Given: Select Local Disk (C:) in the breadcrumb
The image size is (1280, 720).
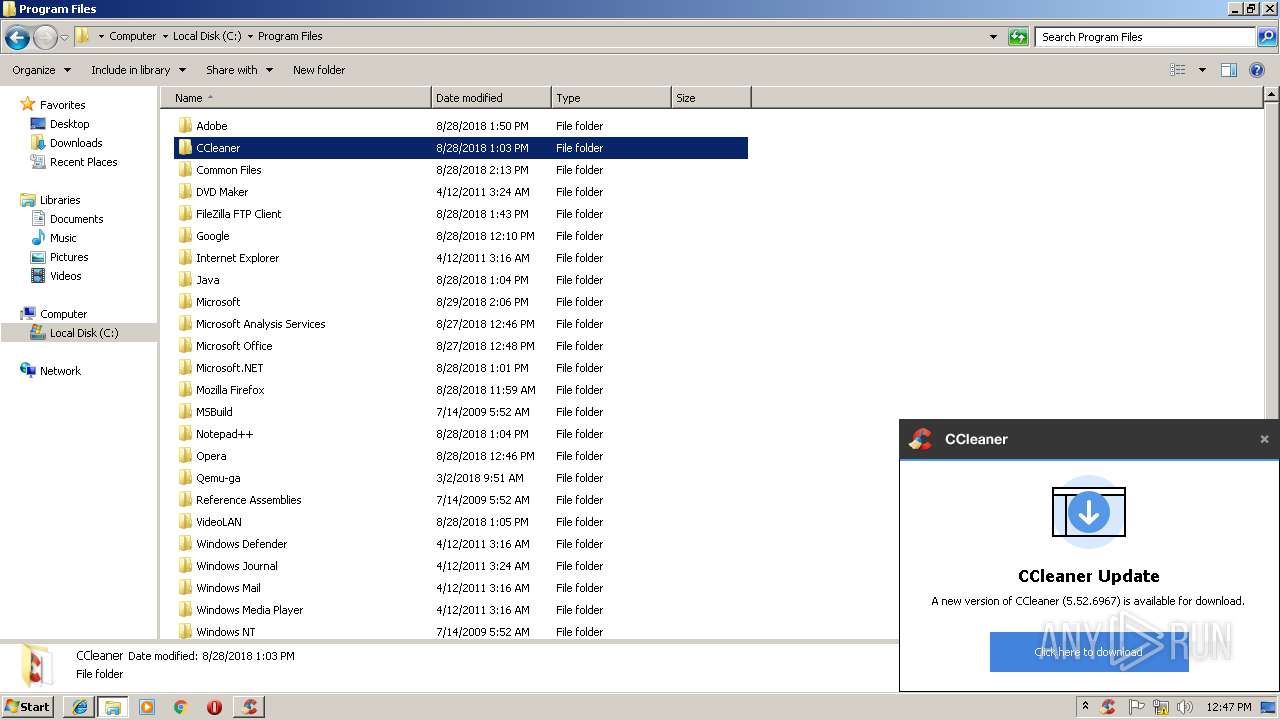Looking at the screenshot, I should [207, 36].
